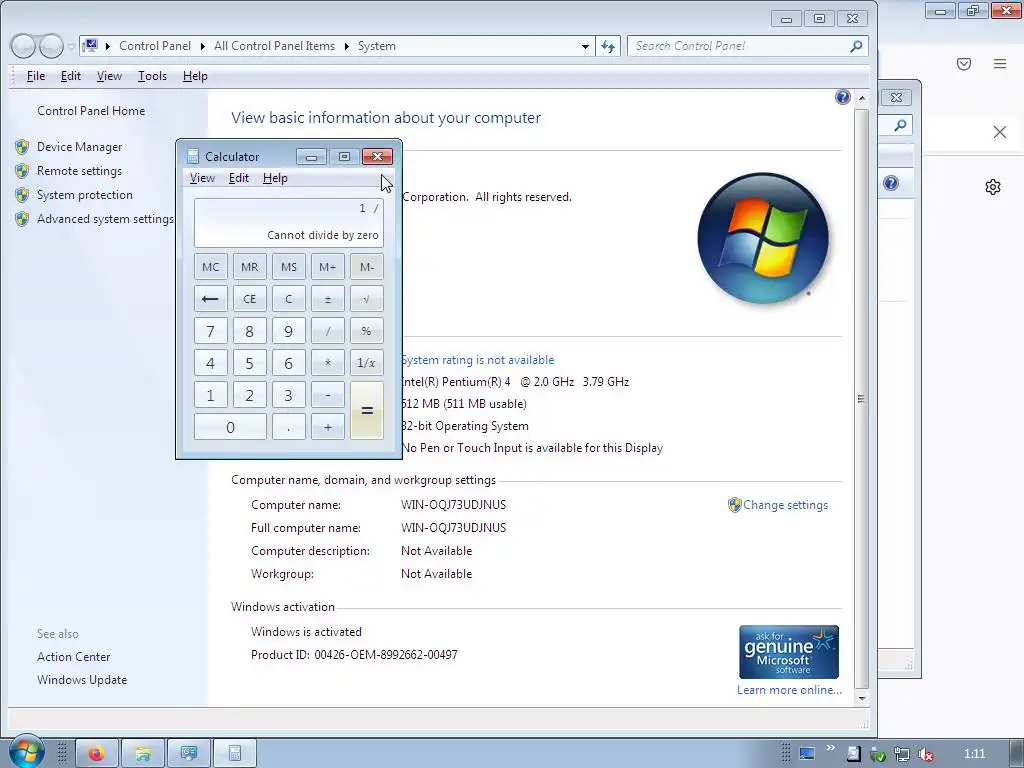Switch to Firefox in the taskbar
Viewport: 1024px width, 768px height.
click(97, 754)
